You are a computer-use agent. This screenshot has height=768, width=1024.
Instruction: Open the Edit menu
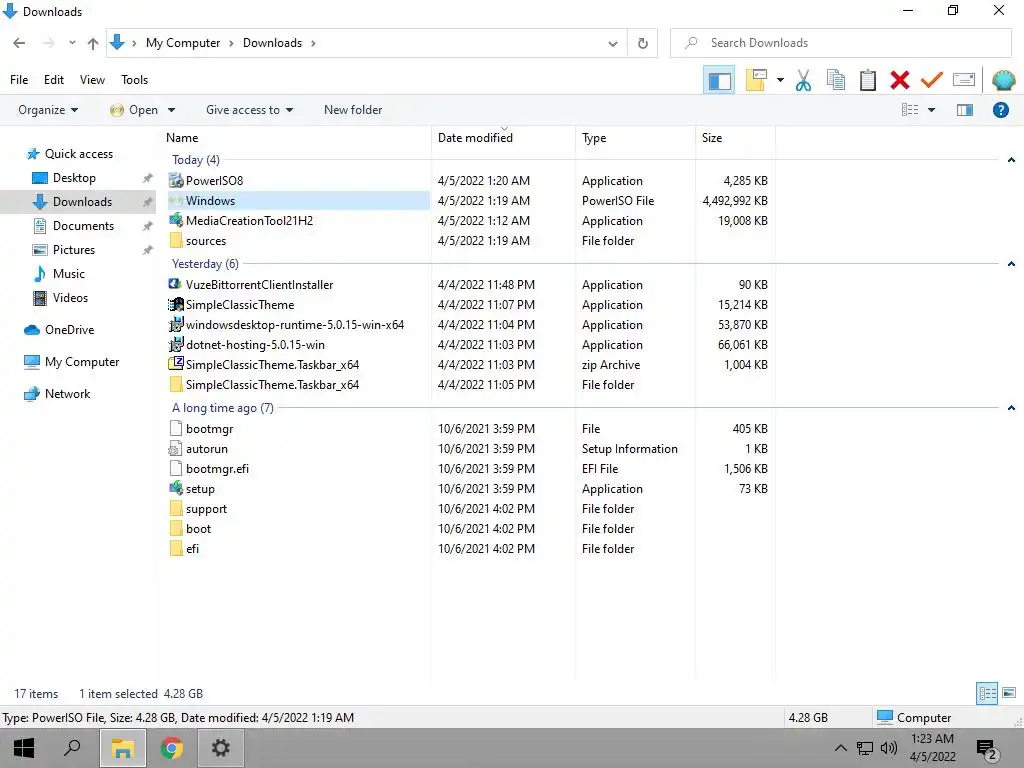pyautogui.click(x=54, y=80)
